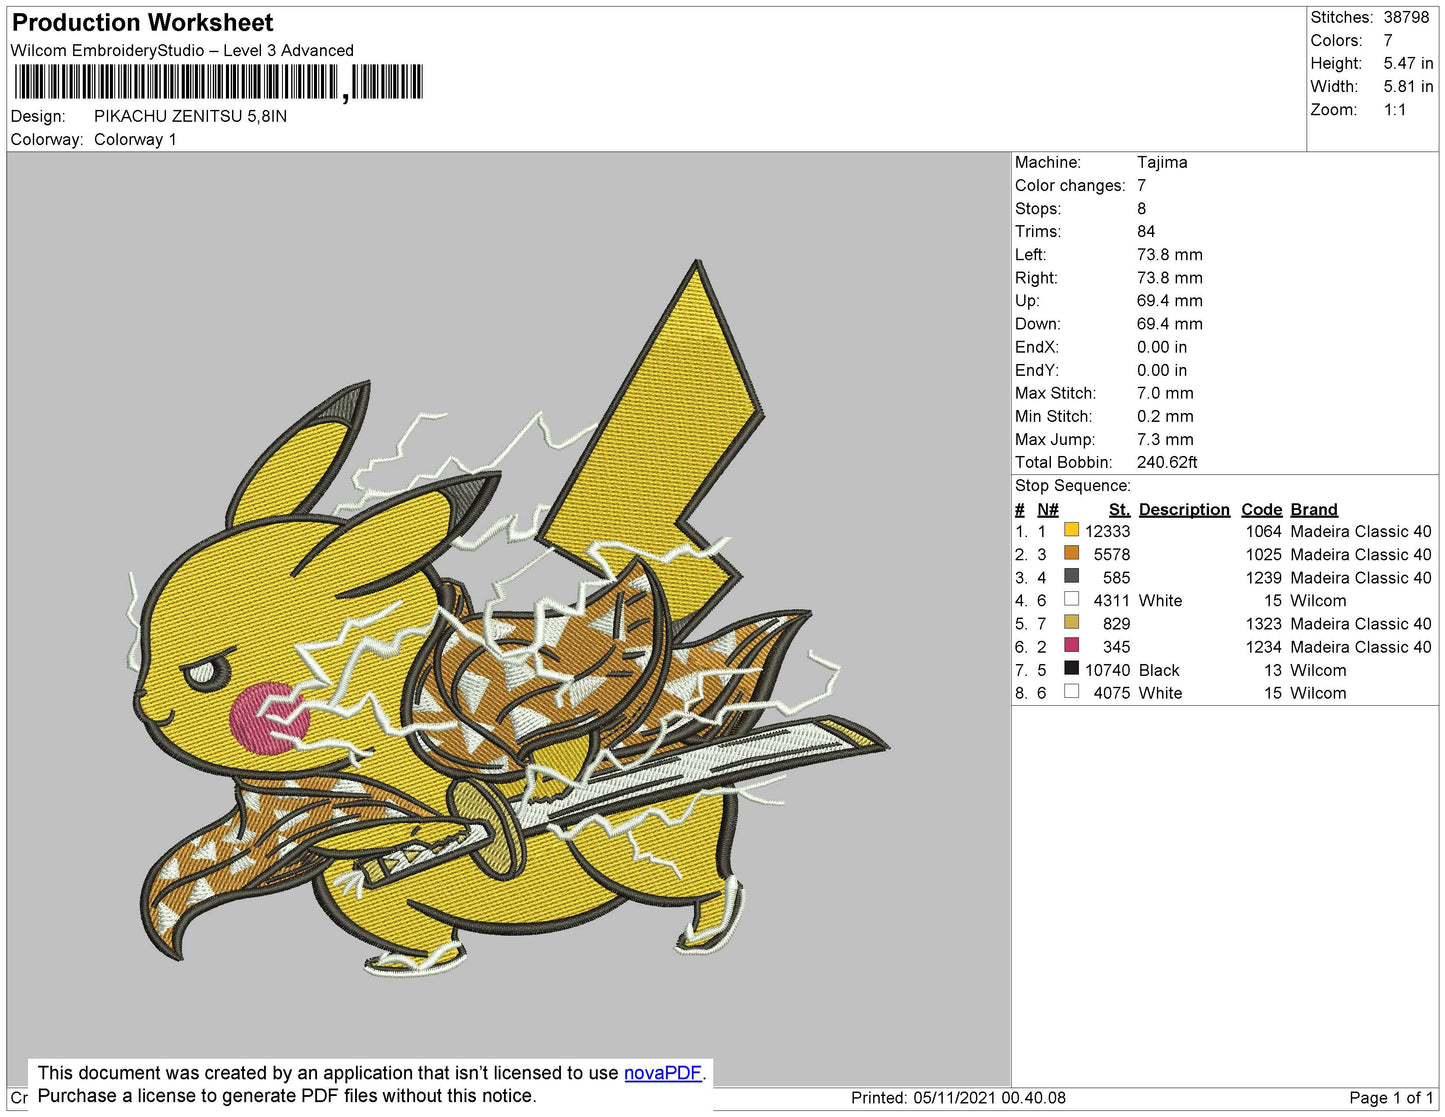The height and width of the screenshot is (1117, 1445).
Task: Click the Page 1 of 1 indicator
Action: click(x=1390, y=1098)
